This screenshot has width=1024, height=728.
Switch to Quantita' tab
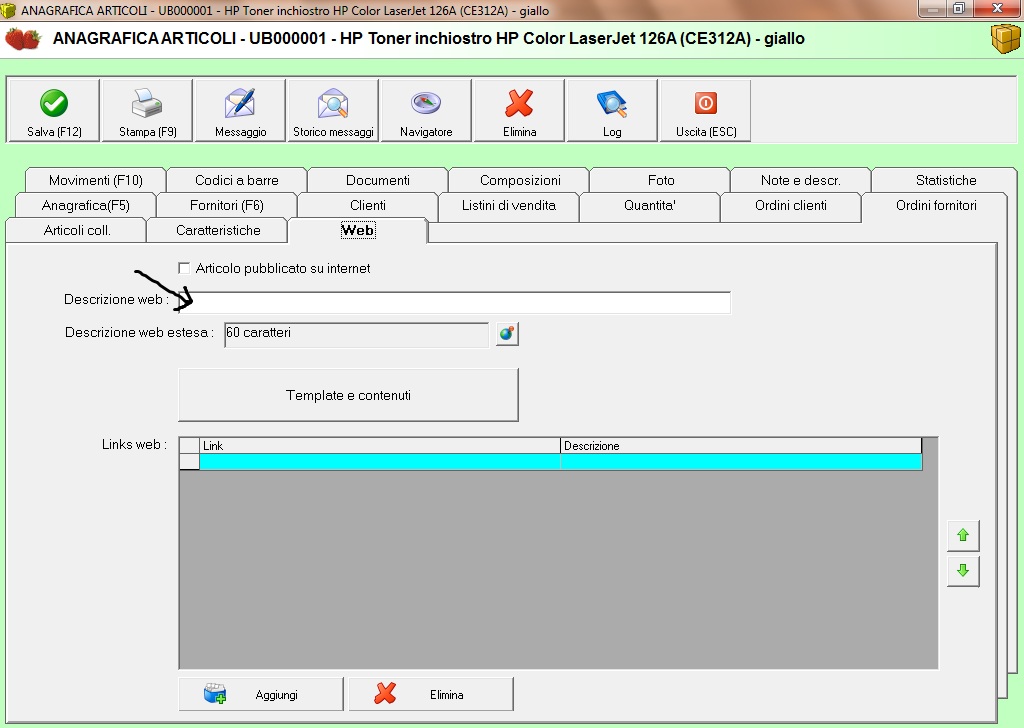point(650,206)
